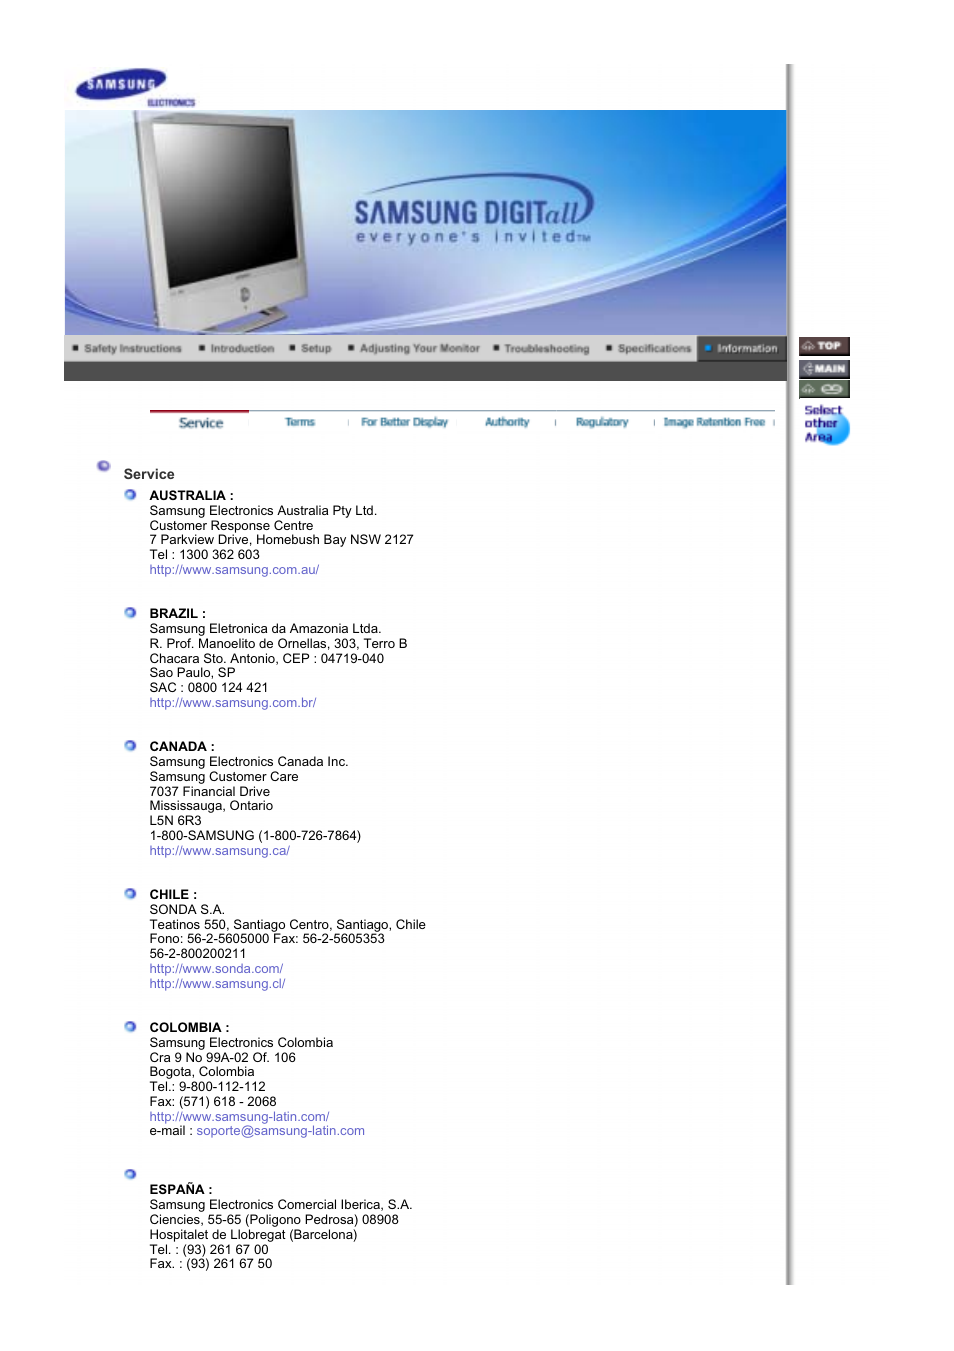
Task: Click the text 7 Parkview Drive, Homebush Bay
Action: 248,540
